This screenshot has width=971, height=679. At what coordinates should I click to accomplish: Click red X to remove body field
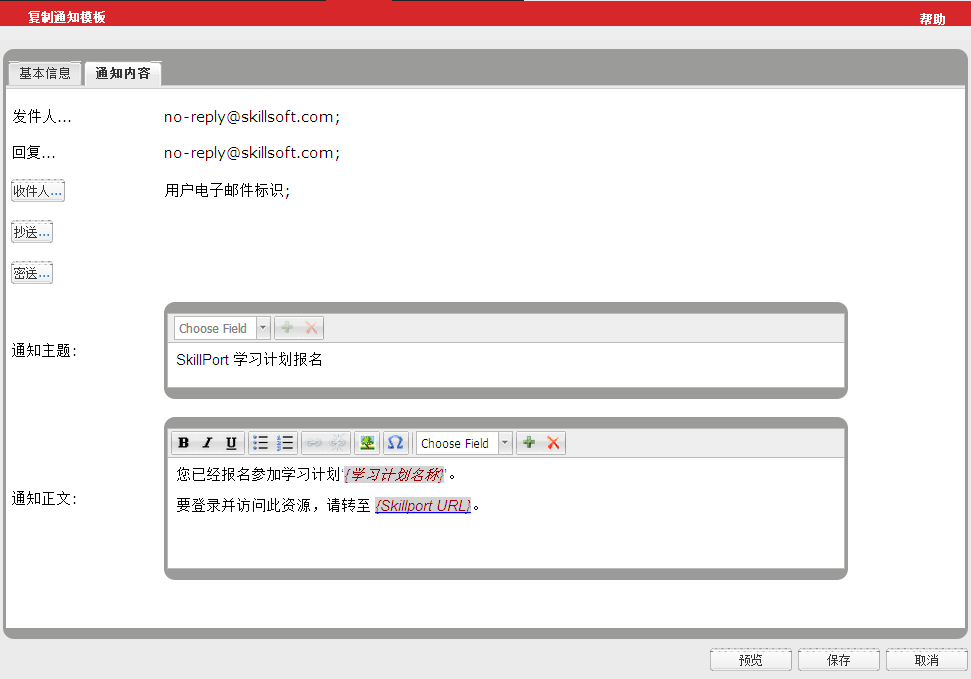point(553,443)
